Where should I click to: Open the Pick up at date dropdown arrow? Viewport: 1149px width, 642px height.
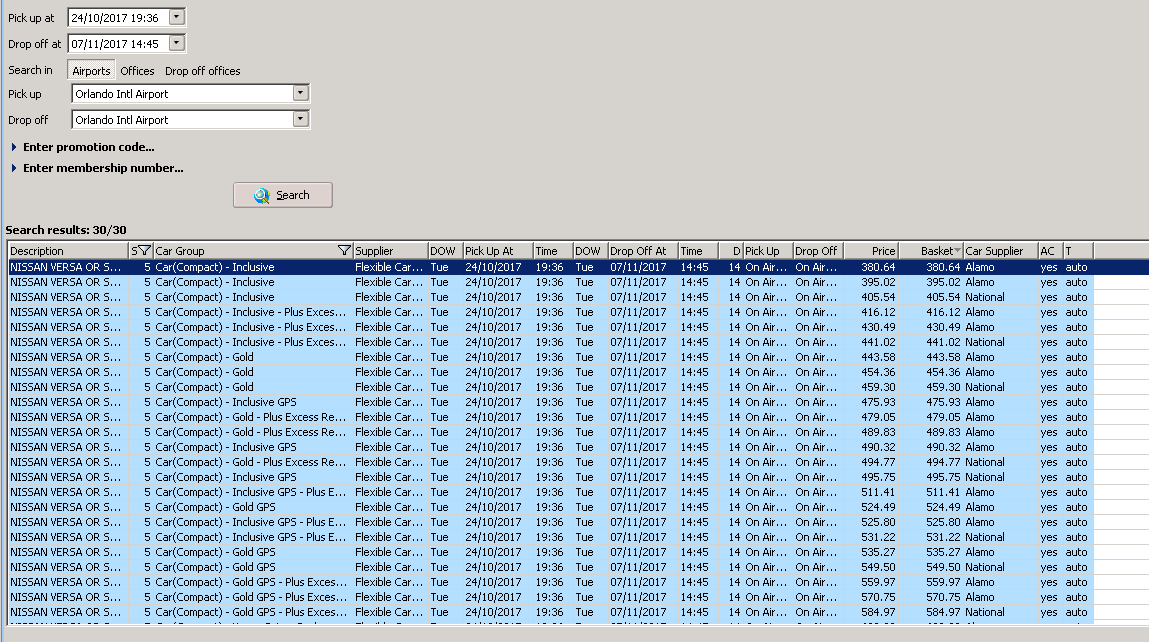point(176,17)
